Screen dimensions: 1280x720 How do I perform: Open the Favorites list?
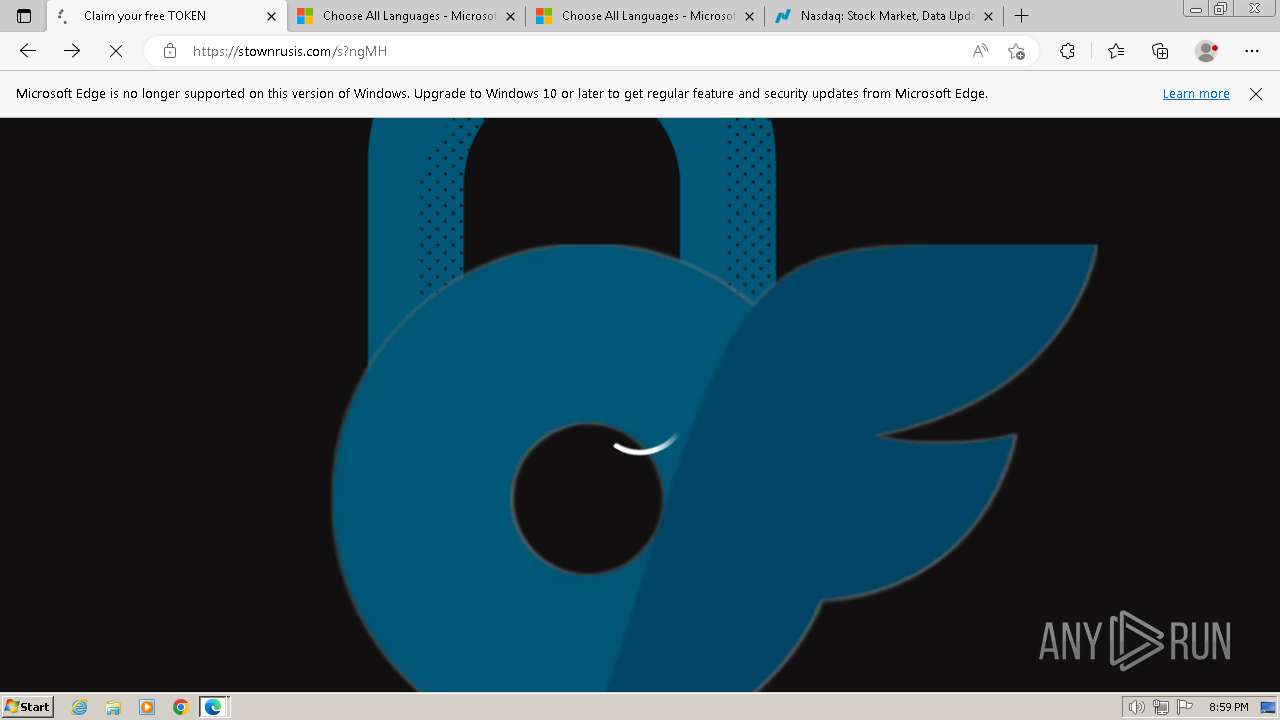tap(1116, 51)
